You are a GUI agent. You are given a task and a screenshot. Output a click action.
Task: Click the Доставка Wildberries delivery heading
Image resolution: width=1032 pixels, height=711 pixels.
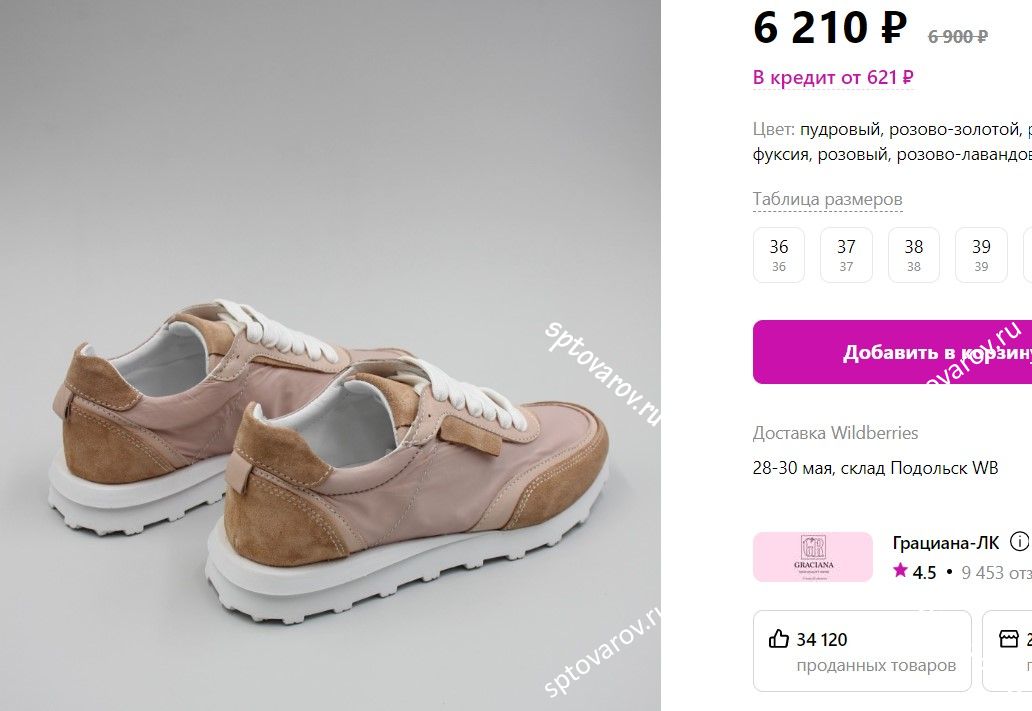[x=835, y=433]
